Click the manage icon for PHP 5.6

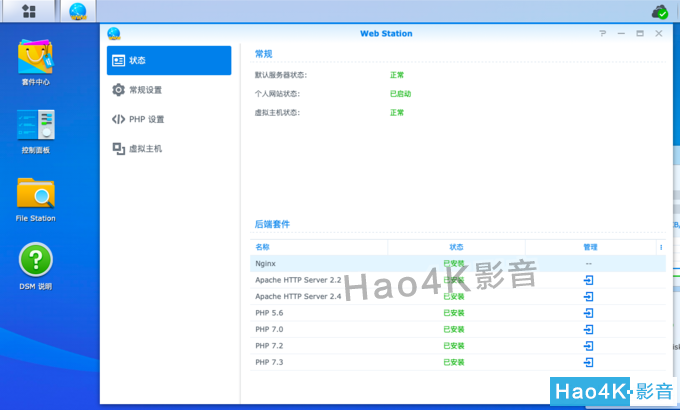pos(588,313)
